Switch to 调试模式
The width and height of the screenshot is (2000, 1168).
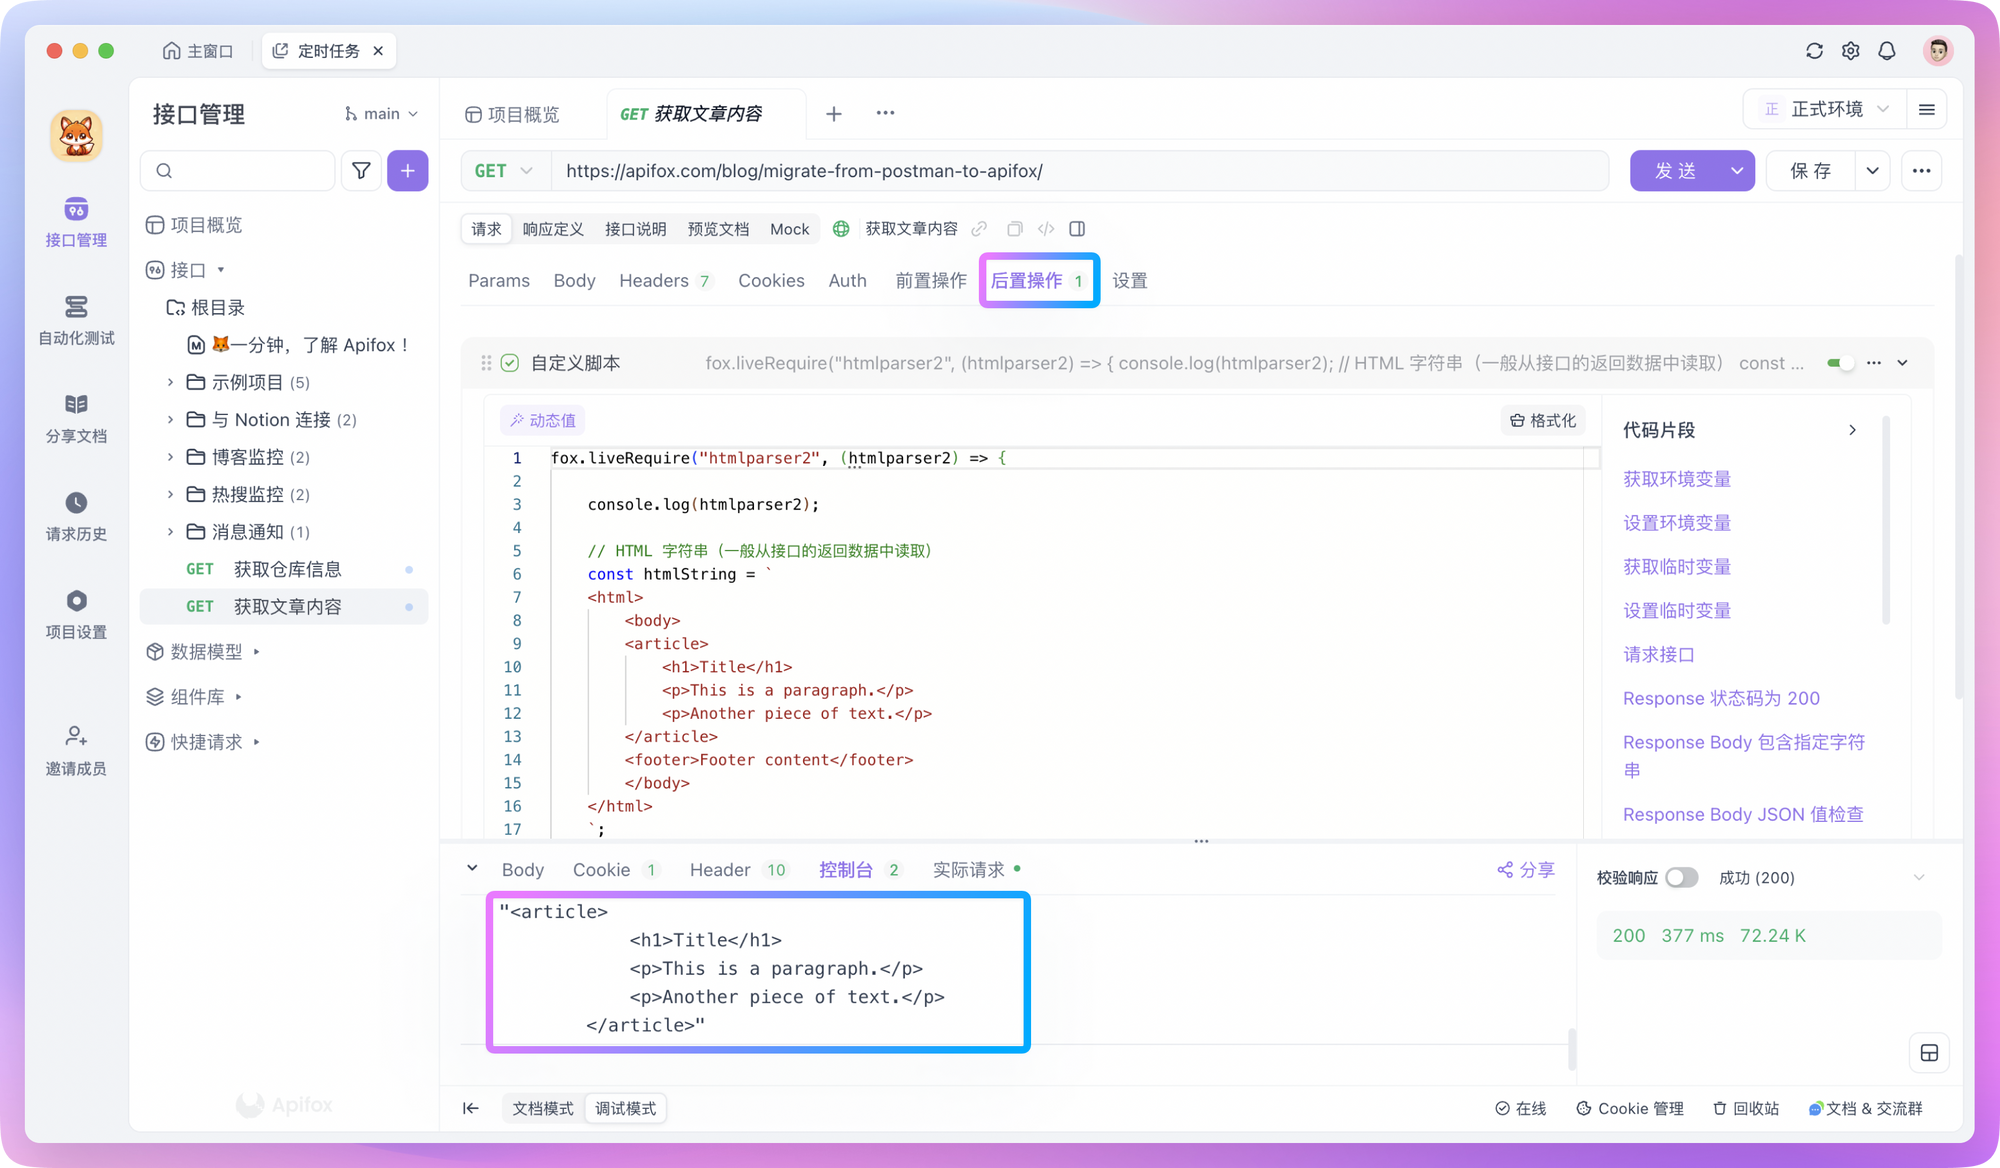626,1108
